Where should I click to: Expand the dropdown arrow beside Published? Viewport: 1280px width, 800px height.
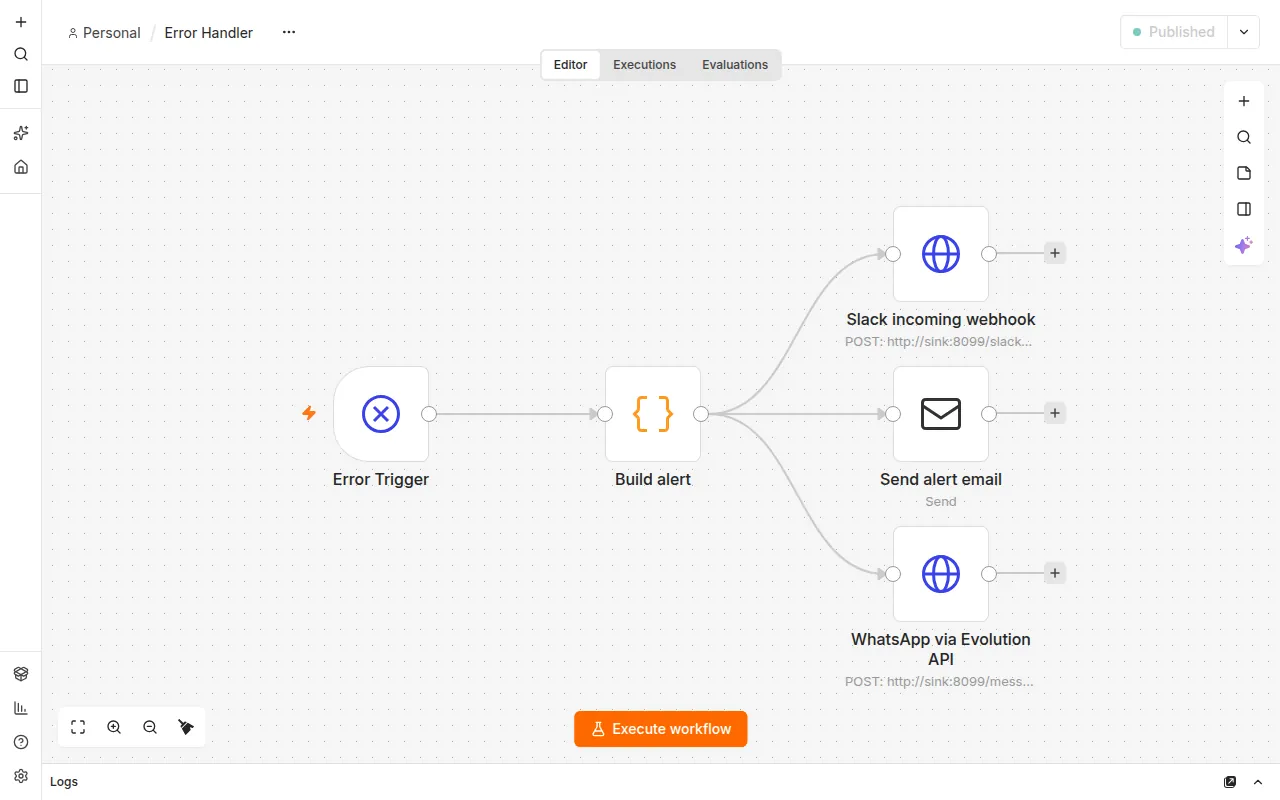click(1244, 32)
